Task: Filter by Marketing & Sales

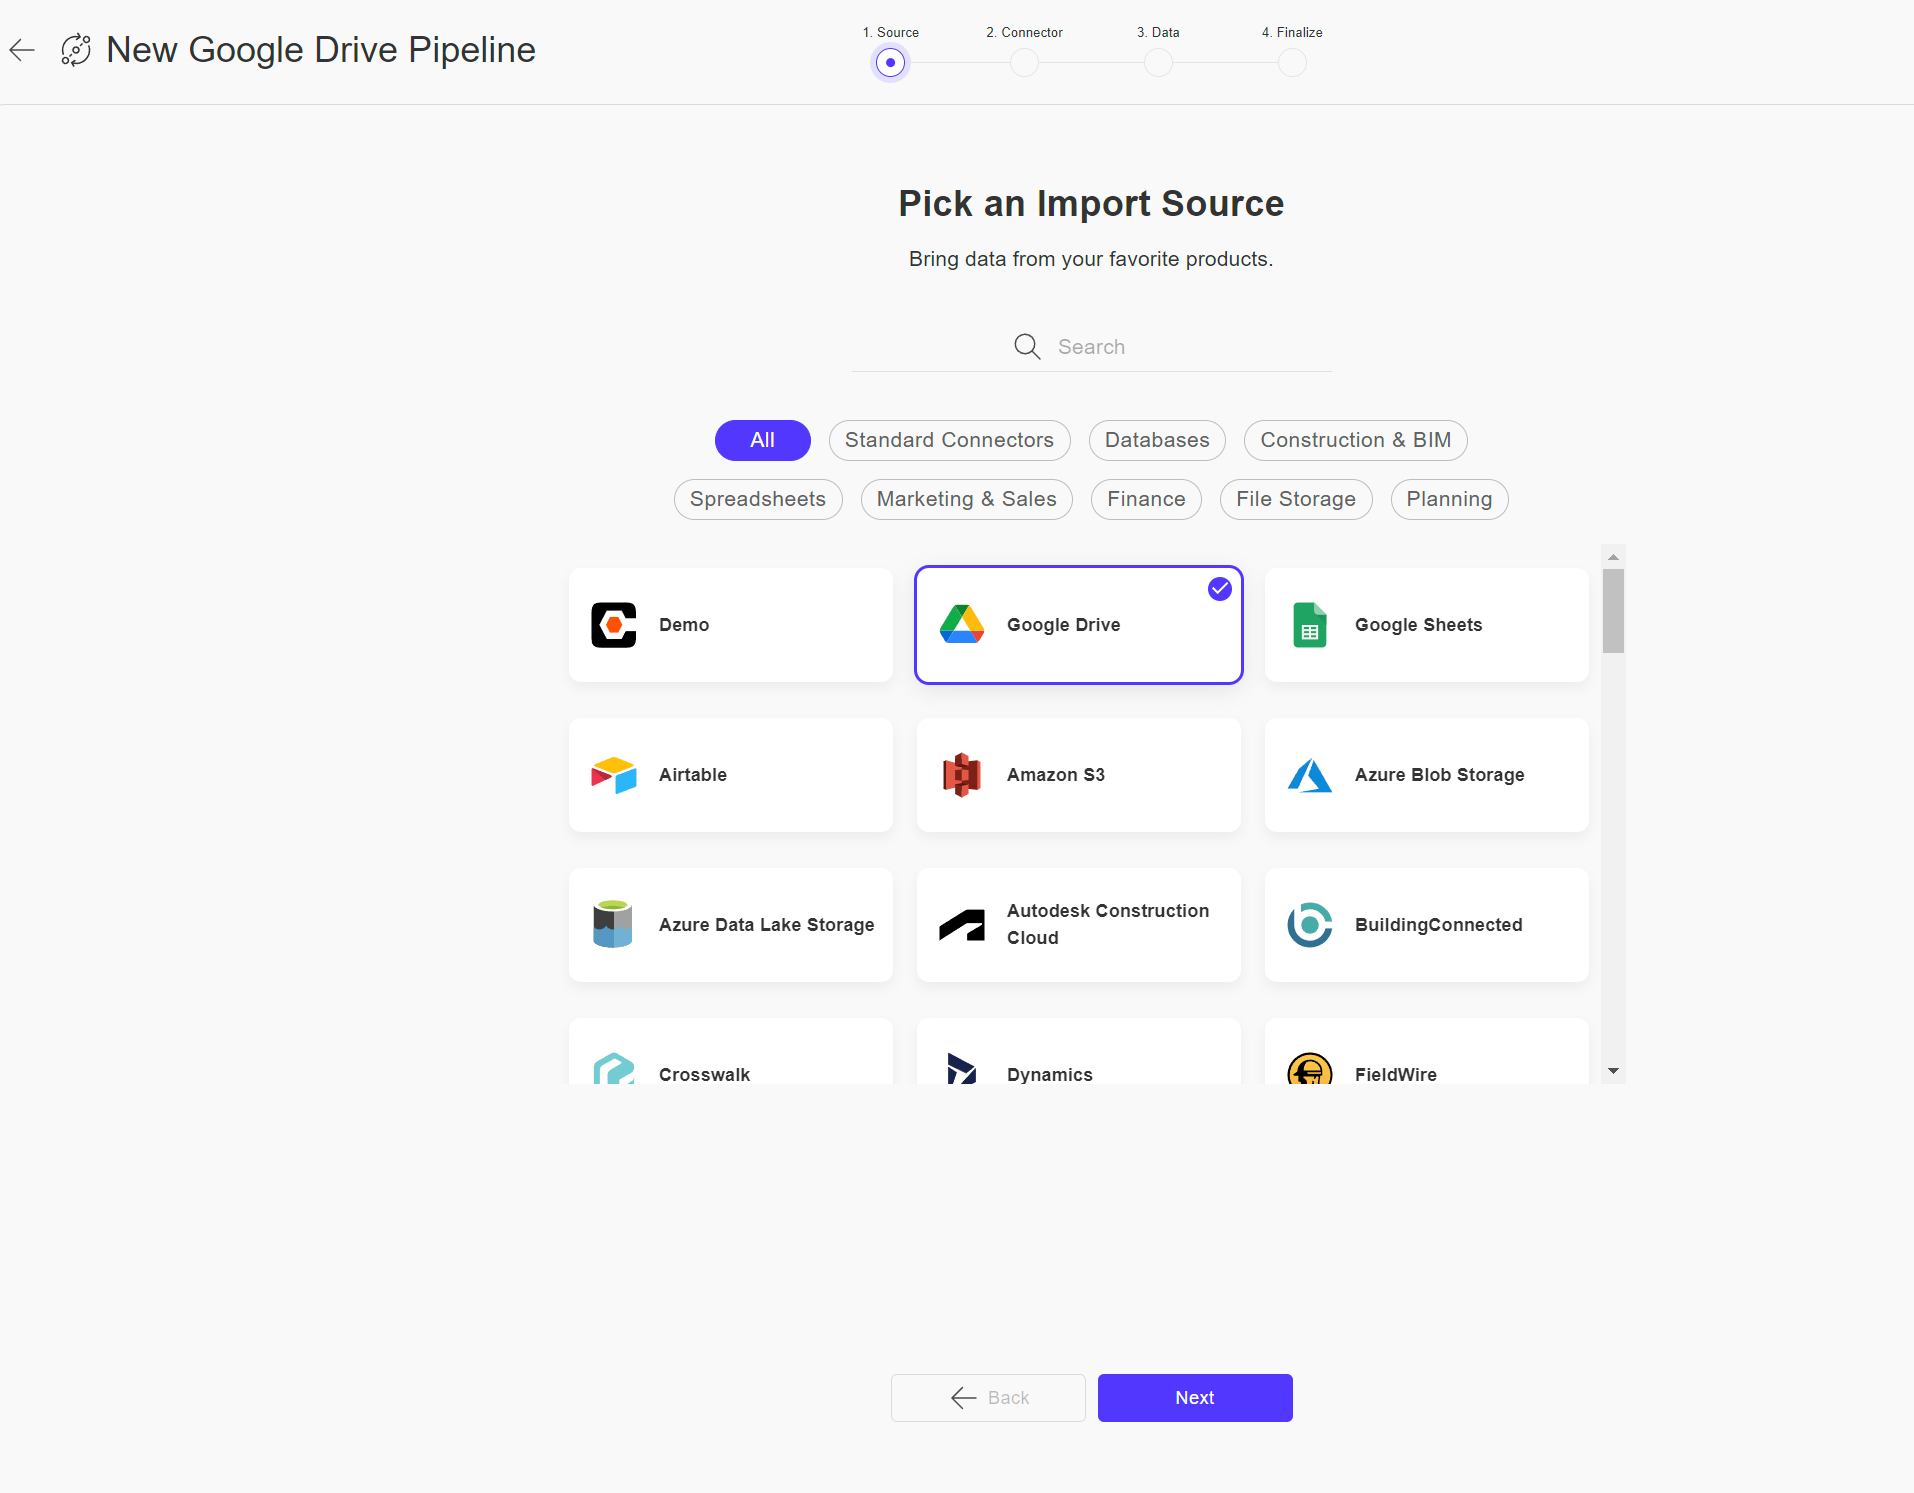Action: 966,499
